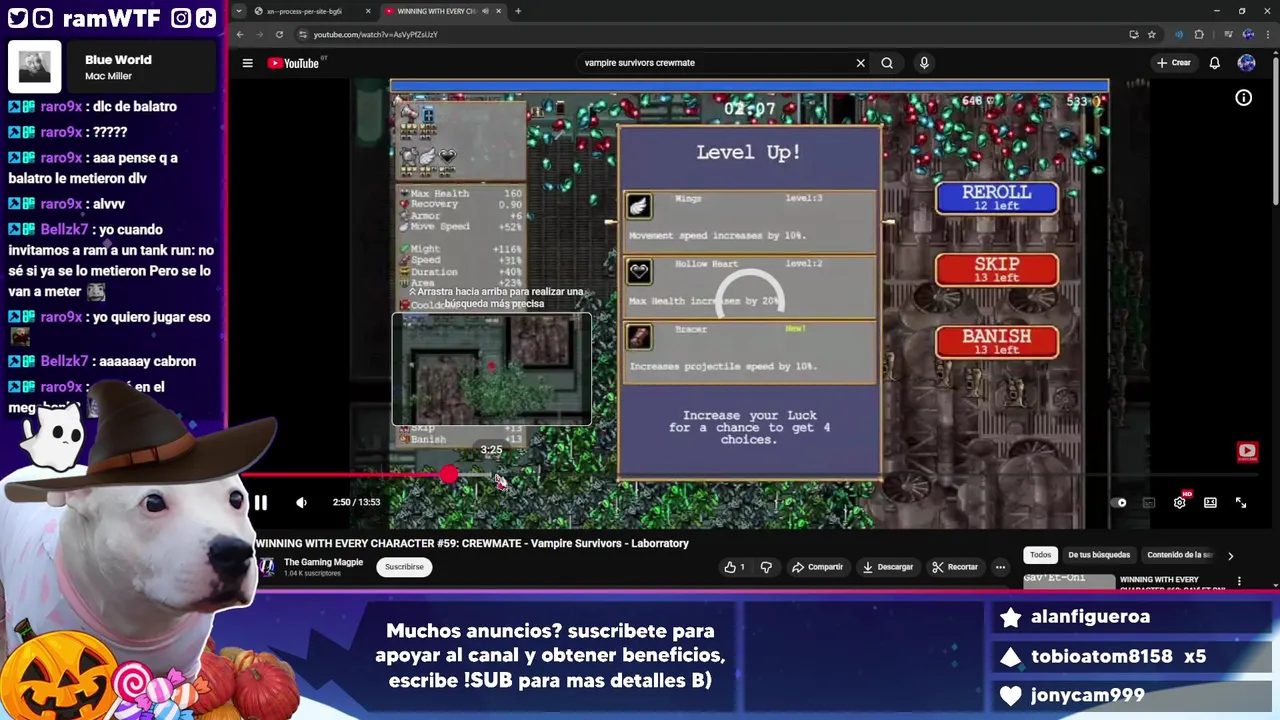This screenshot has width=1280, height=720.
Task: Close the first browser tab
Action: pyautogui.click(x=367, y=11)
